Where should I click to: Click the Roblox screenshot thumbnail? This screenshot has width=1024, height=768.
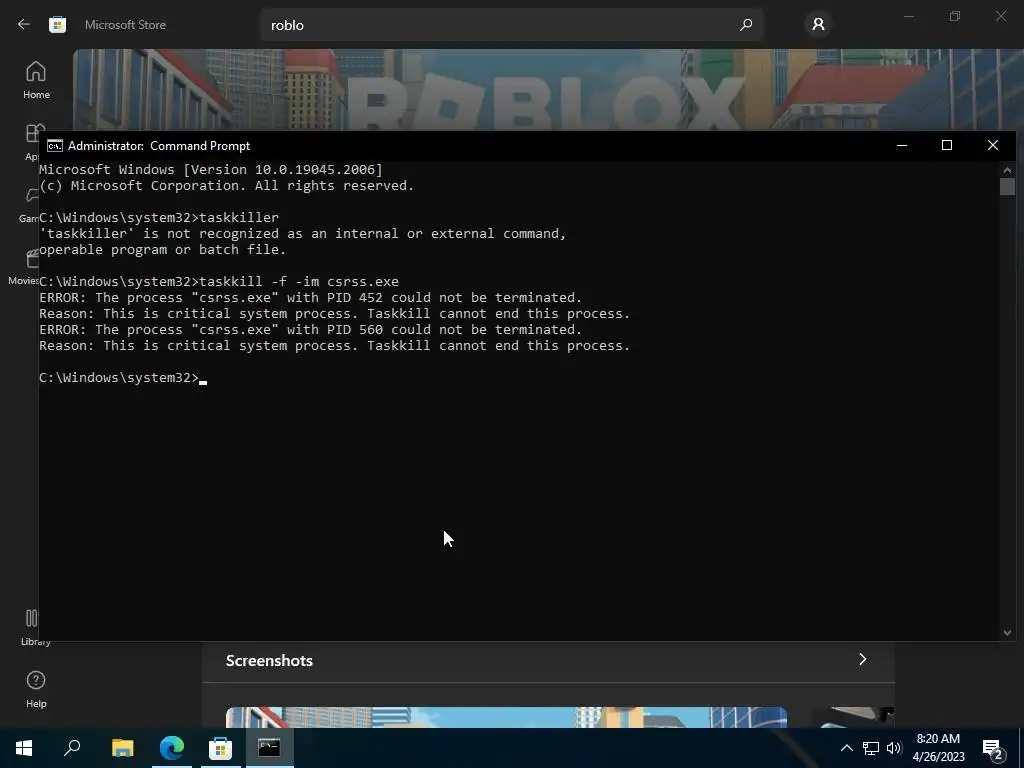point(506,717)
